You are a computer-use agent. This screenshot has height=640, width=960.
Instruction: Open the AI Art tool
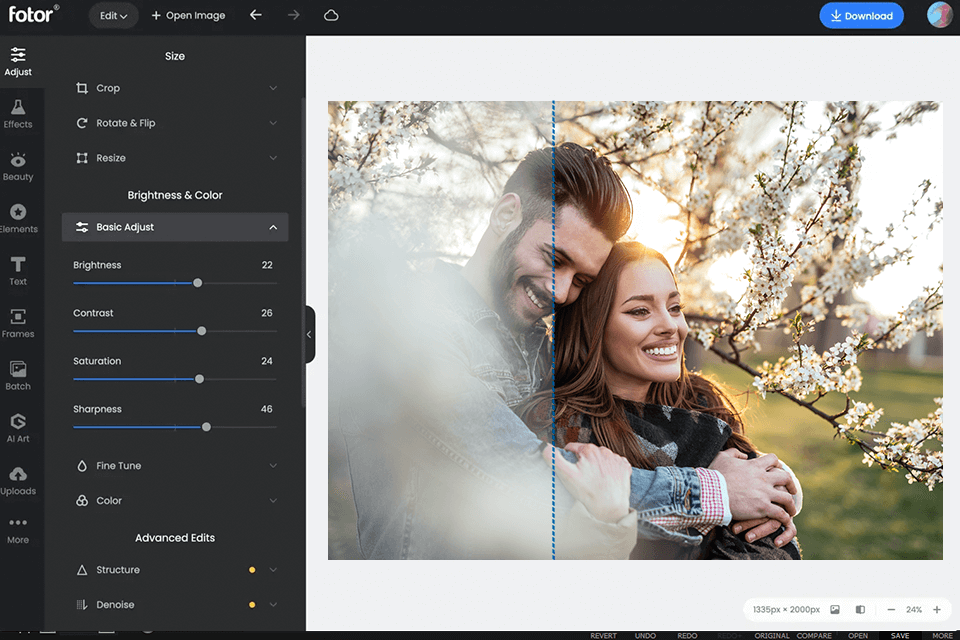click(x=18, y=427)
